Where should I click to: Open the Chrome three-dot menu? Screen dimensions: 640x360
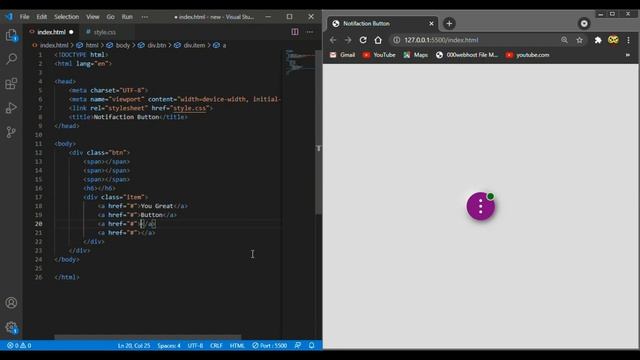point(629,40)
